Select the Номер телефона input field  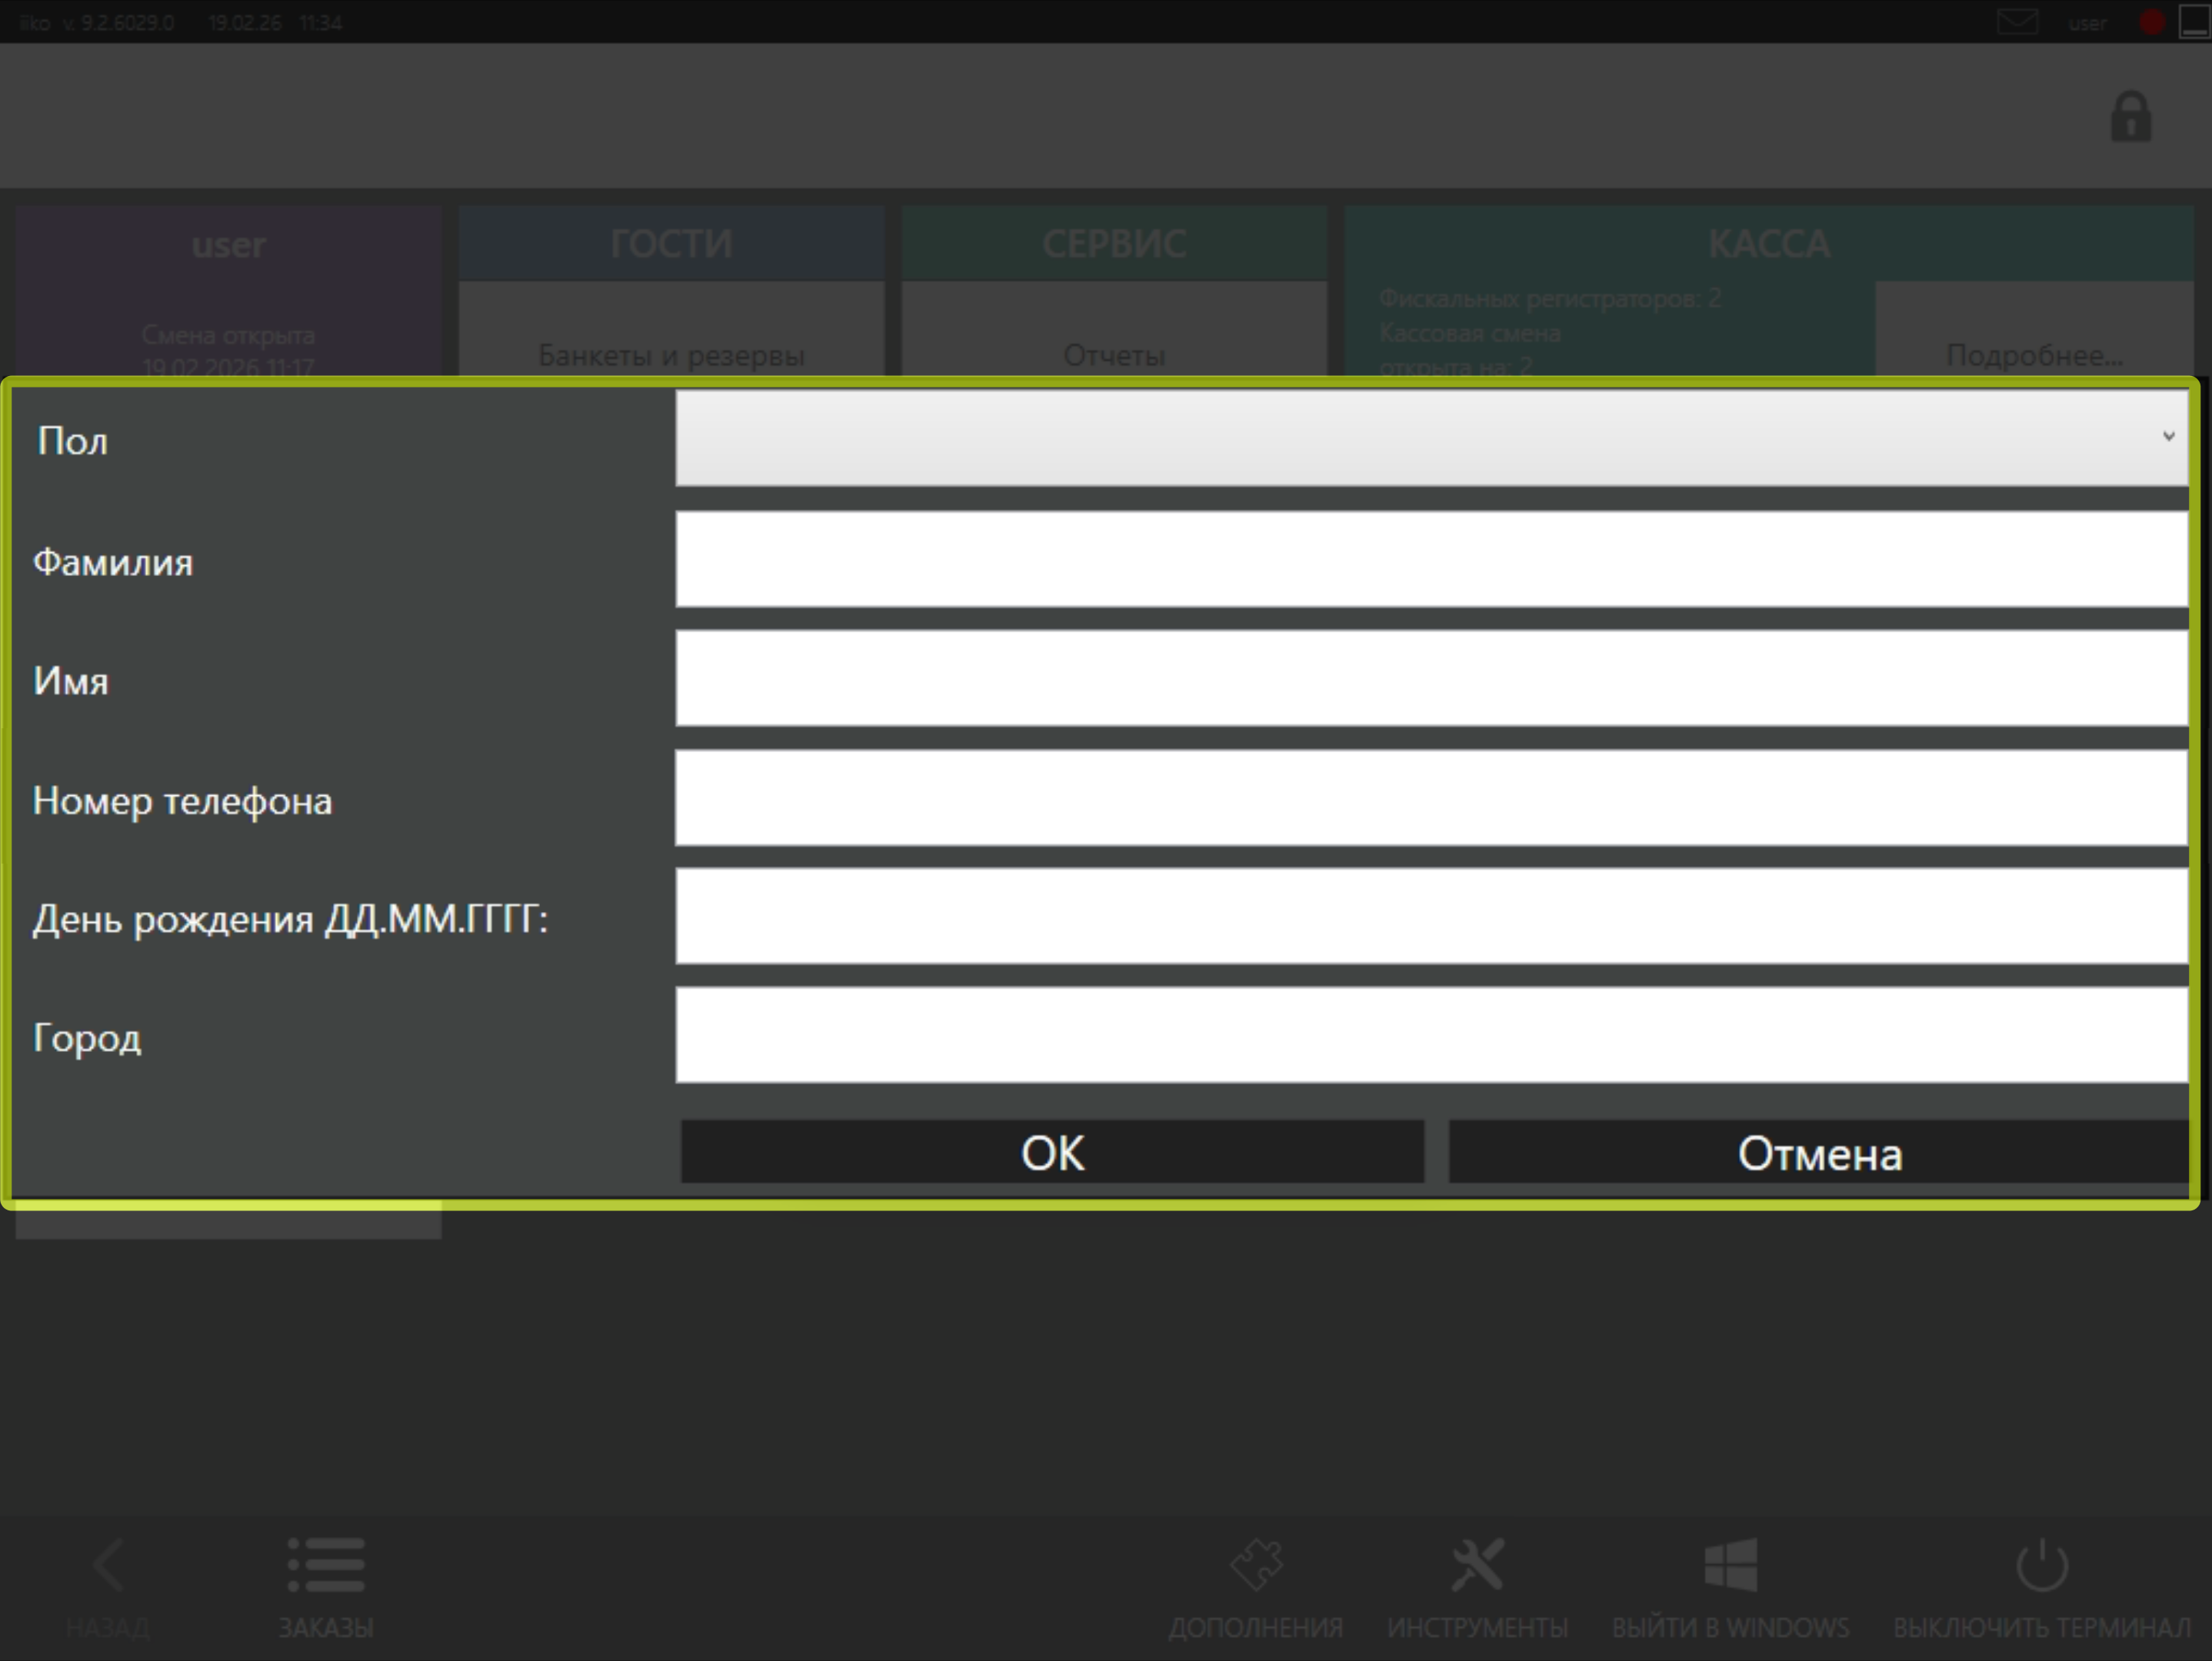pyautogui.click(x=1430, y=798)
